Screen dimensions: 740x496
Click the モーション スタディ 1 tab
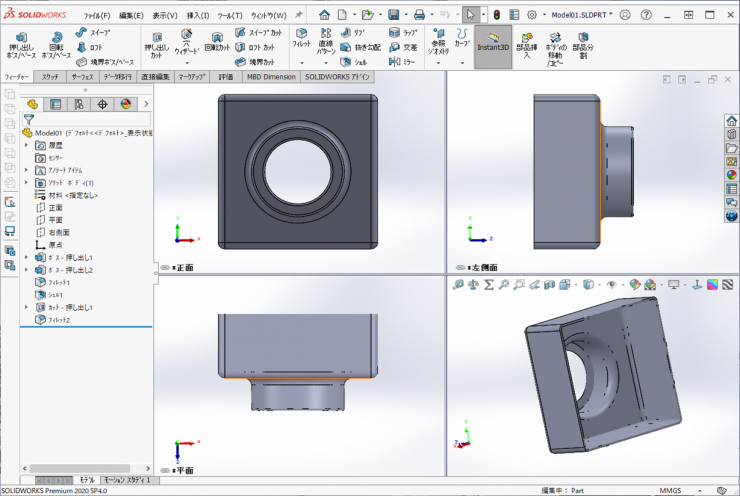(x=129, y=480)
